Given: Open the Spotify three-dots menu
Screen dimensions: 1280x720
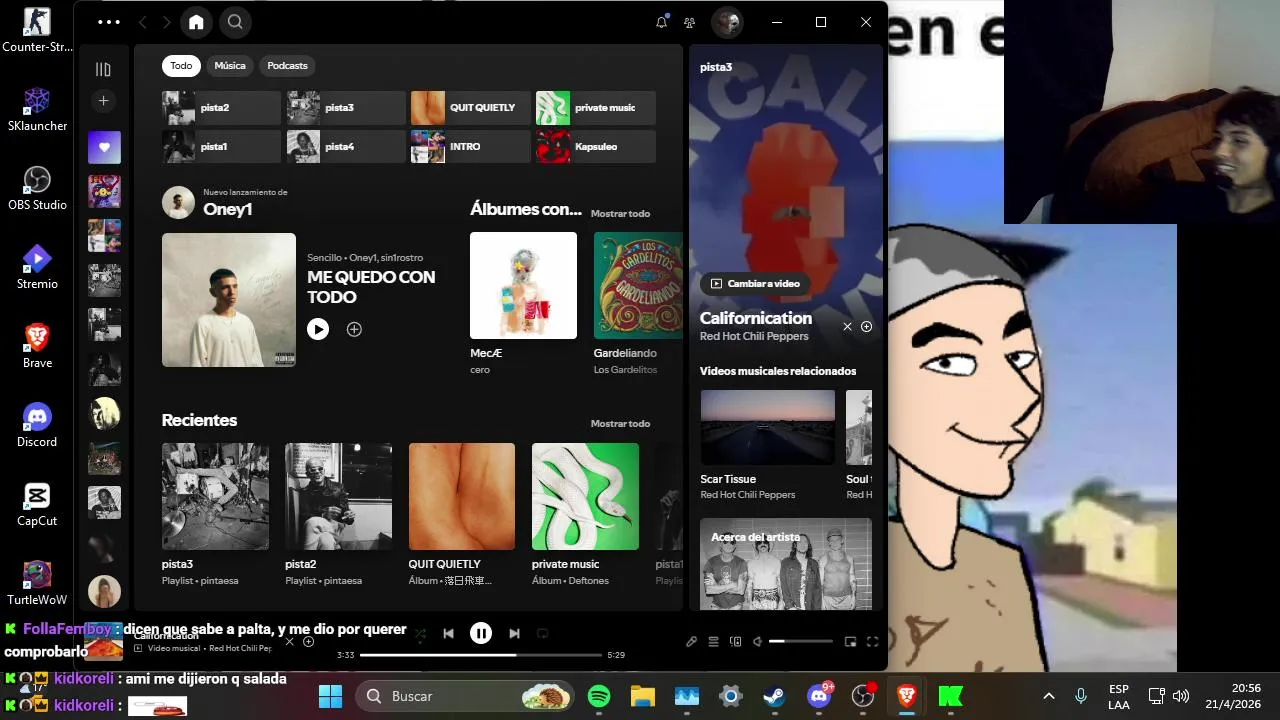Looking at the screenshot, I should point(109,22).
